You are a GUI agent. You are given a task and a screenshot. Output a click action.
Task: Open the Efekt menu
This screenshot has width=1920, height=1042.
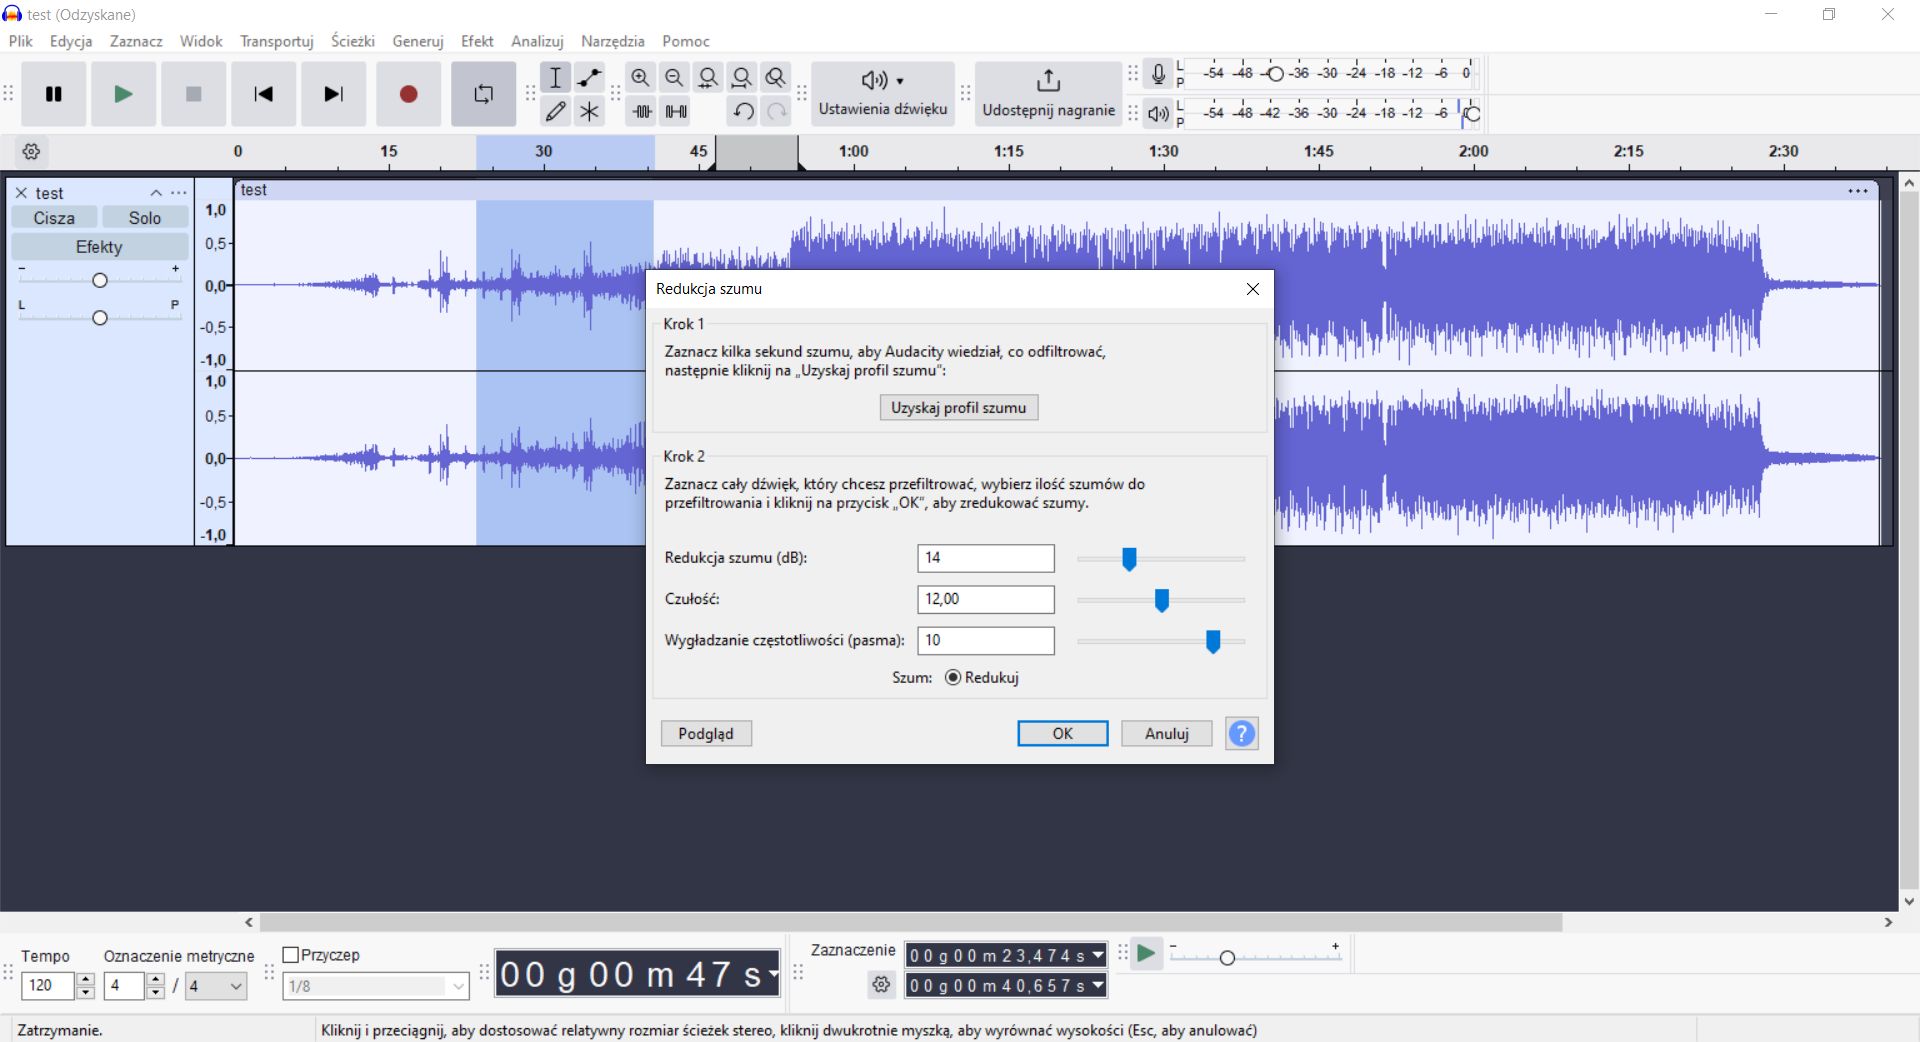[x=477, y=41]
